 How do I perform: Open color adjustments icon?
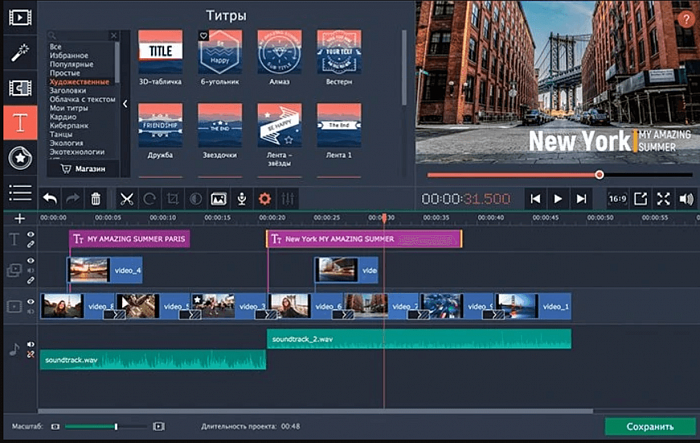tap(196, 199)
